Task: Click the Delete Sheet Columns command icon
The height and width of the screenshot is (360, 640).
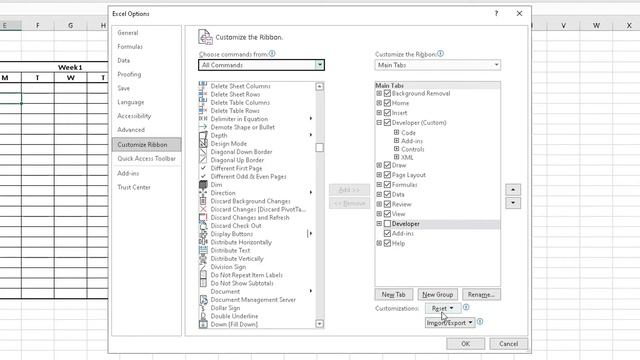Action: tap(203, 86)
